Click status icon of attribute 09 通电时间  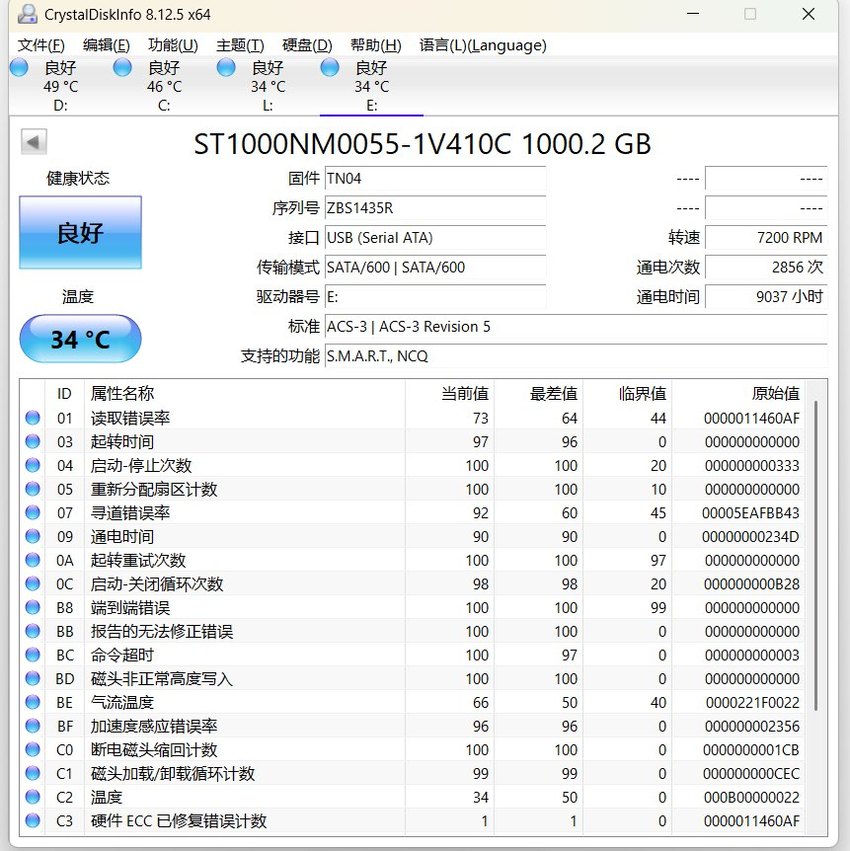33,536
